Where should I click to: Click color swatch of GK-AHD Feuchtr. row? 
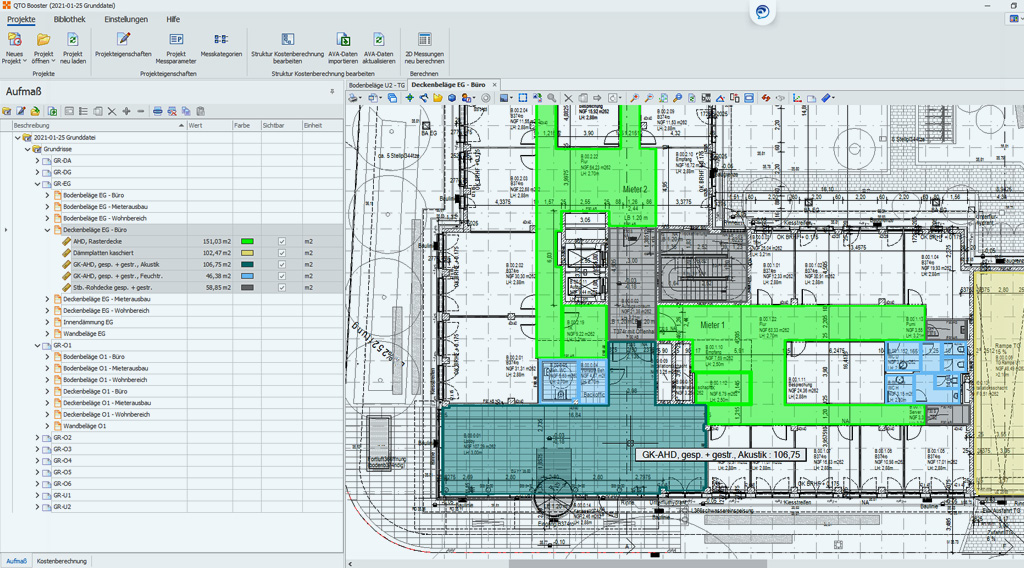click(x=247, y=276)
